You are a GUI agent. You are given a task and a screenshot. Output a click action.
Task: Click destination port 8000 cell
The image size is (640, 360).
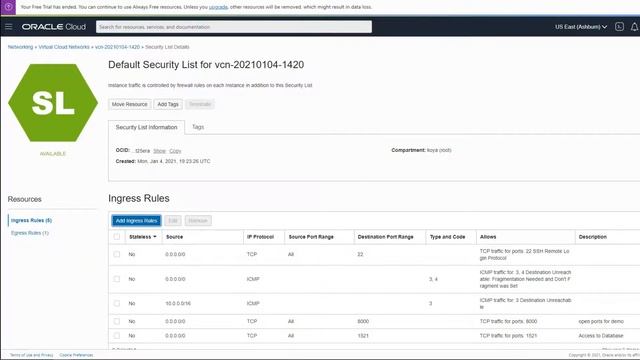click(363, 322)
